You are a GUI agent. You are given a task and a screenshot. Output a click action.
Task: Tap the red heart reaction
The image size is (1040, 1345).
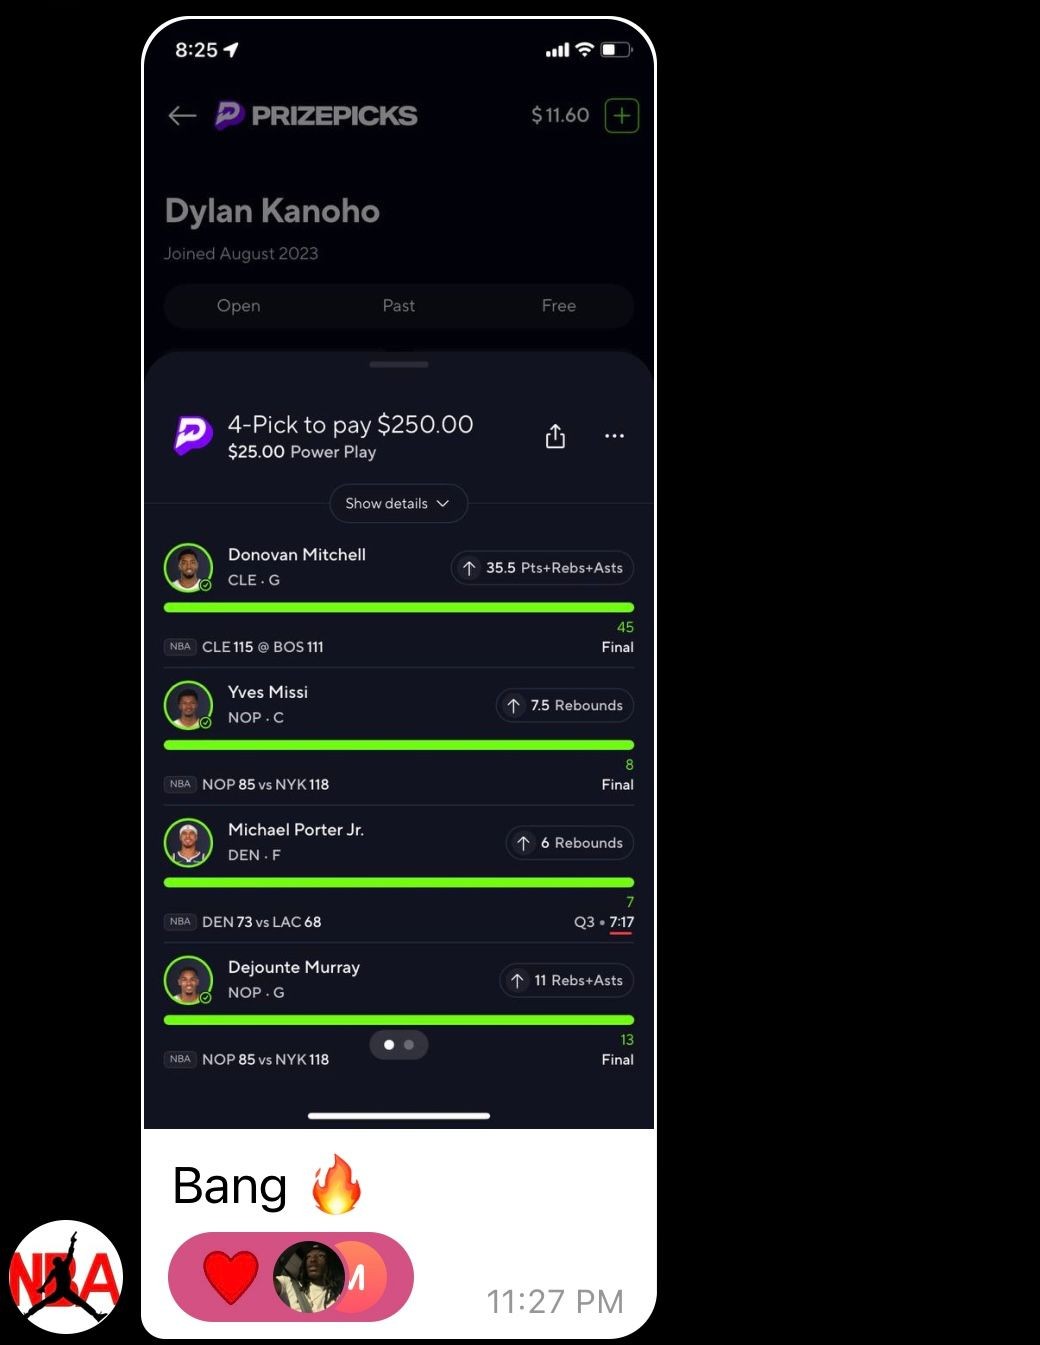coord(231,1278)
